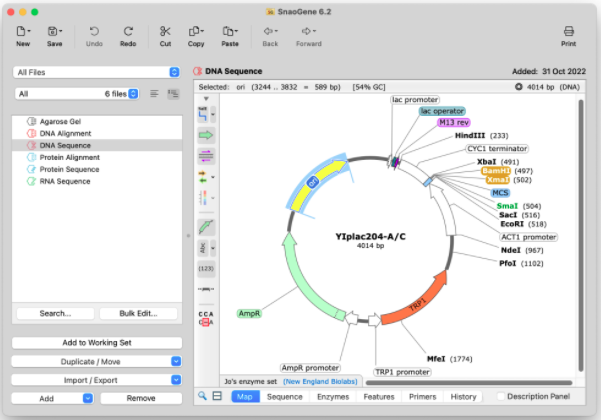Image resolution: width=601 pixels, height=420 pixels.
Task: Click the New England Biolabs link
Action: [x=320, y=382]
